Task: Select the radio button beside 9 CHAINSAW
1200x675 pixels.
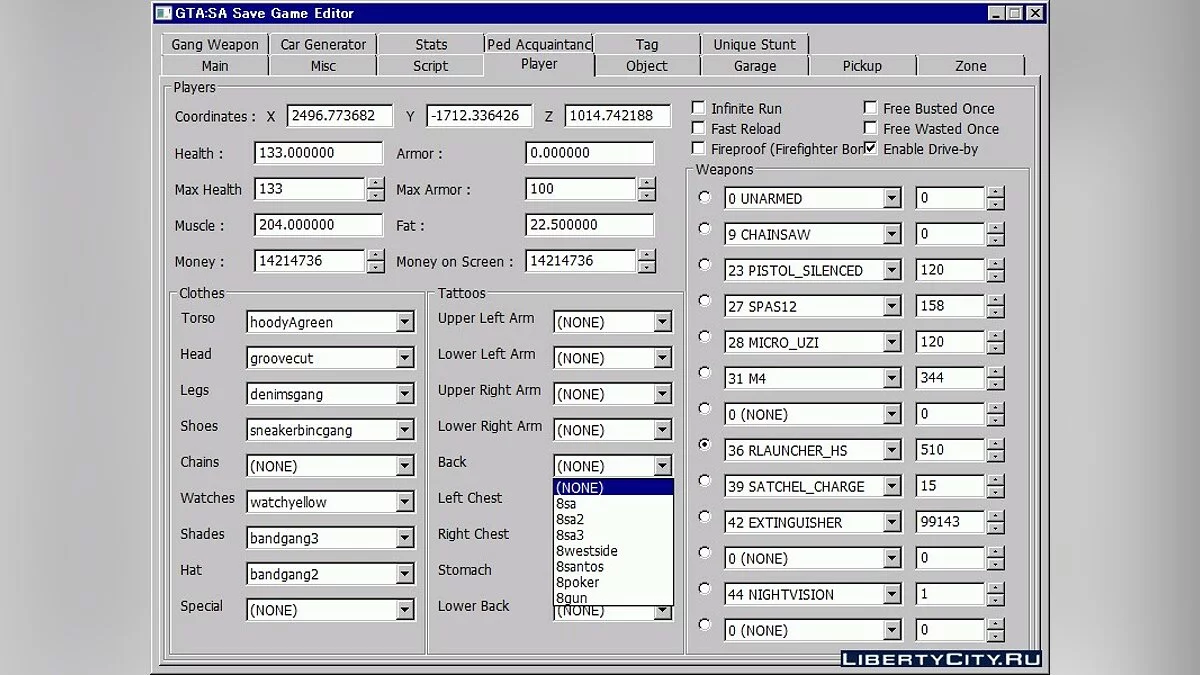Action: (705, 233)
